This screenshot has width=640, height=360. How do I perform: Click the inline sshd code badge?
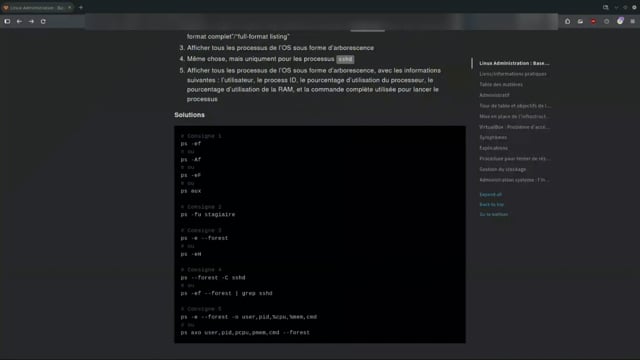[345, 59]
